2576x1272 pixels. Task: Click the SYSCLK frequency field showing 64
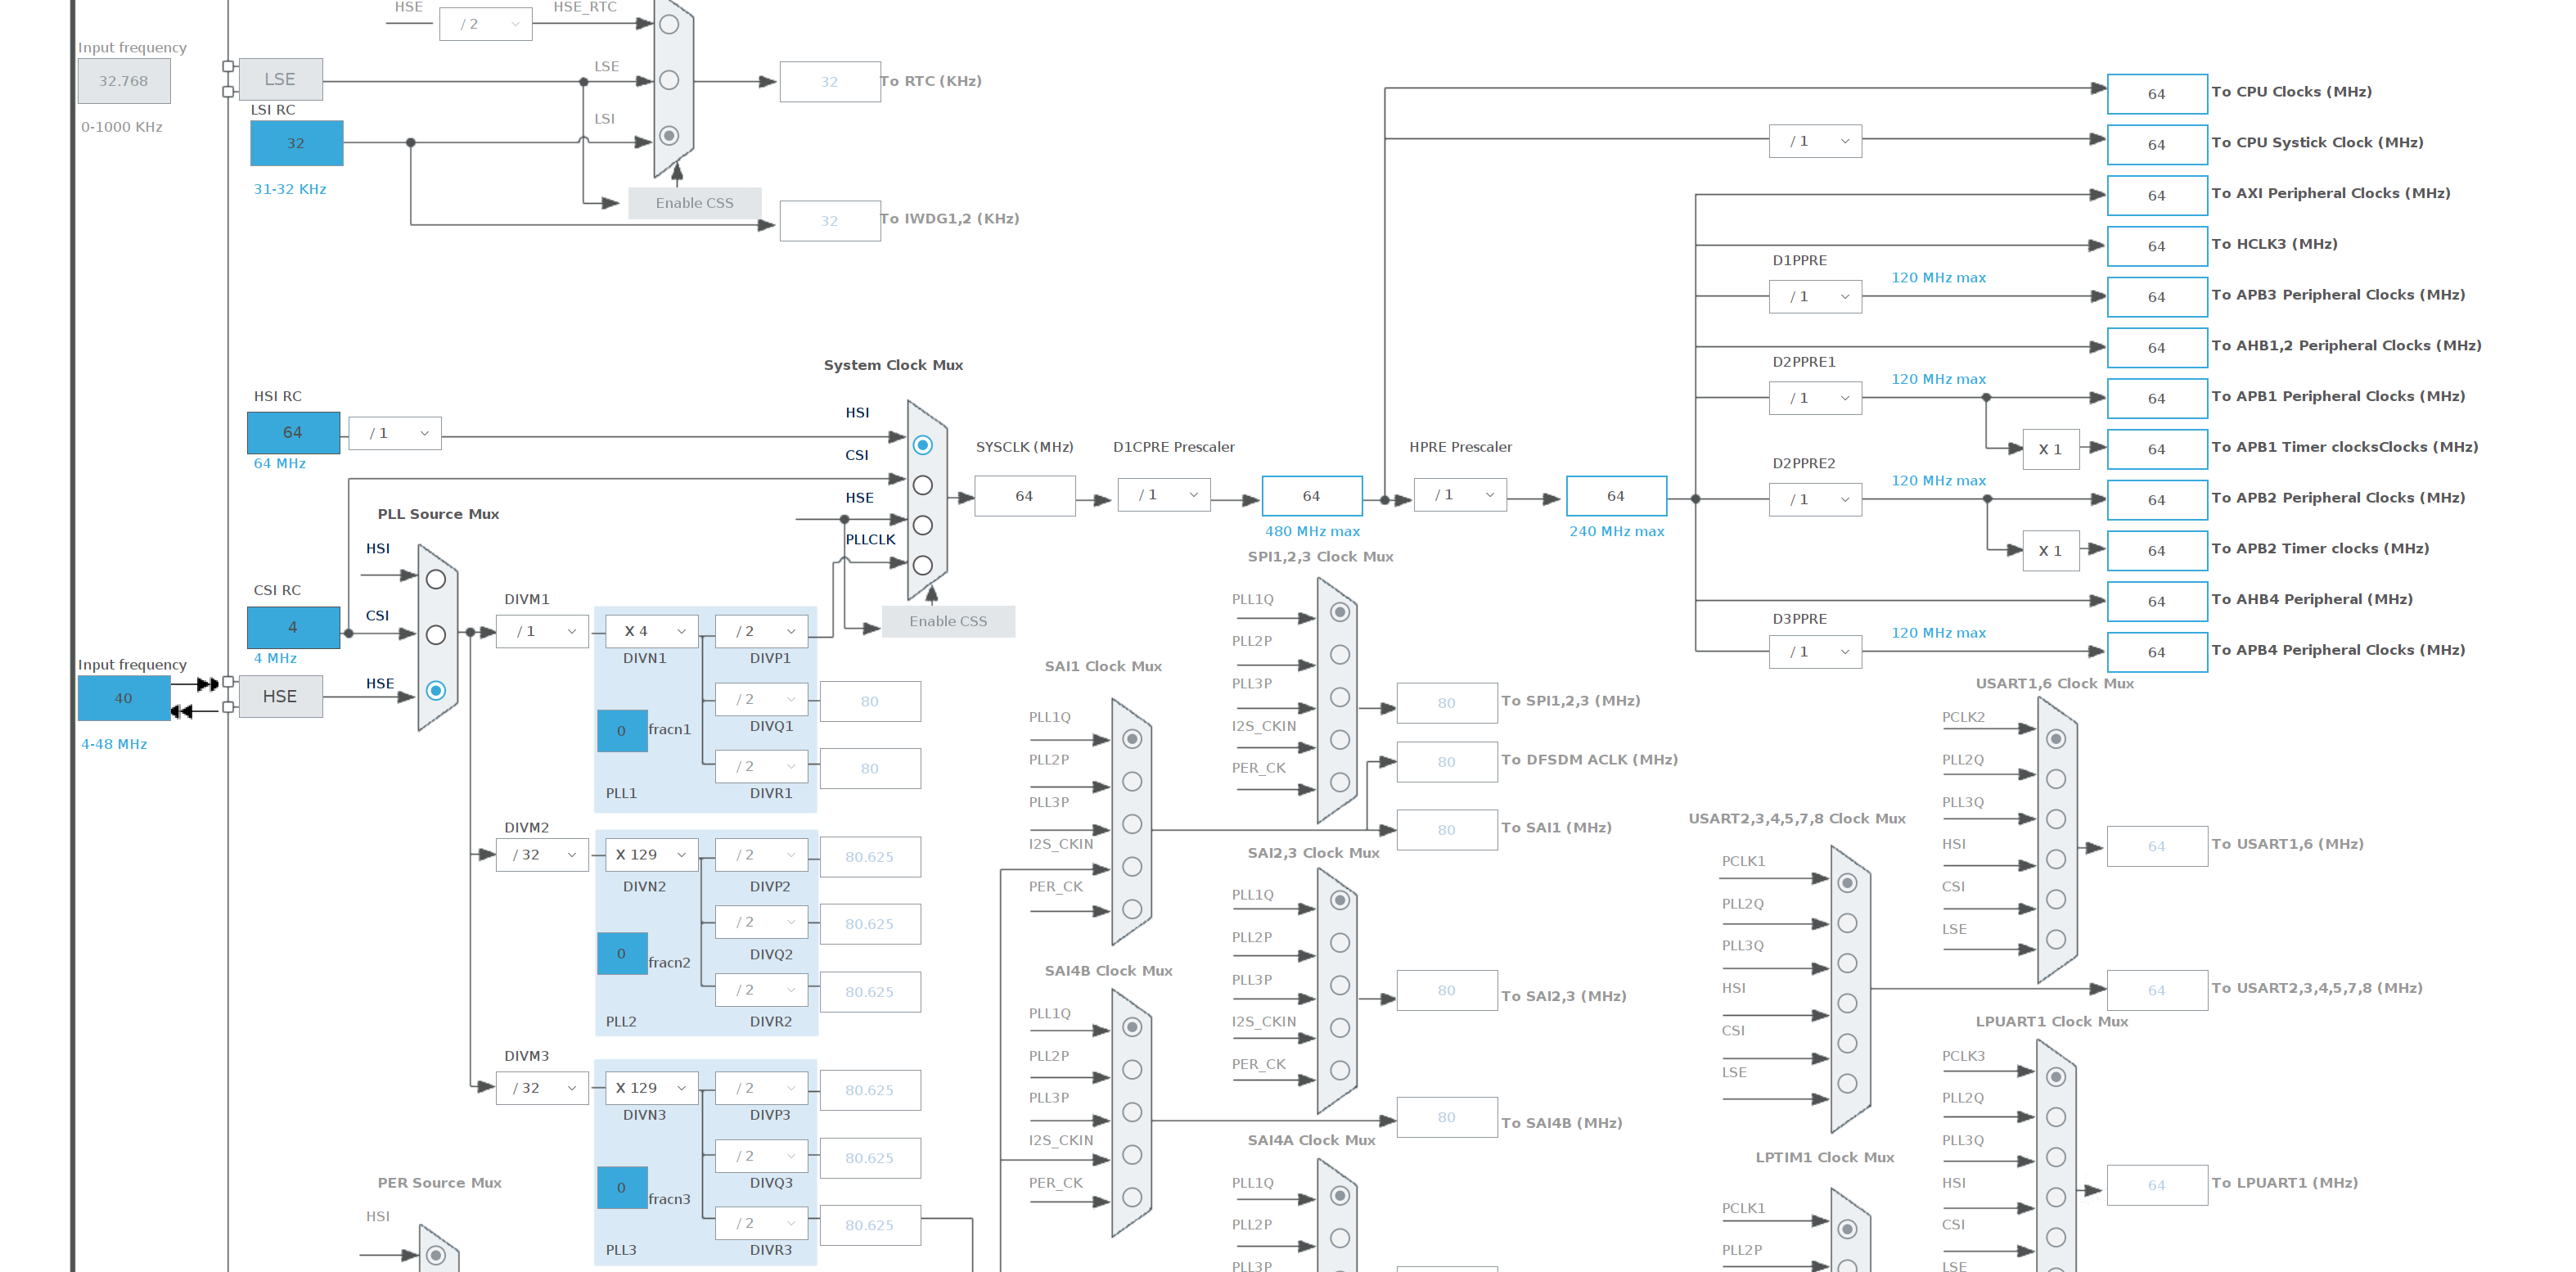pos(1024,495)
